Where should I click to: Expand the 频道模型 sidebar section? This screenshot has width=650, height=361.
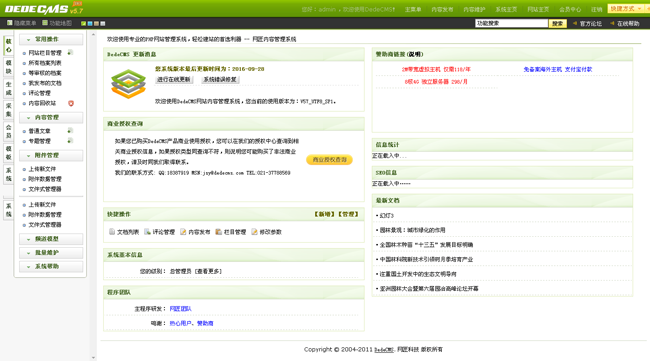point(51,239)
